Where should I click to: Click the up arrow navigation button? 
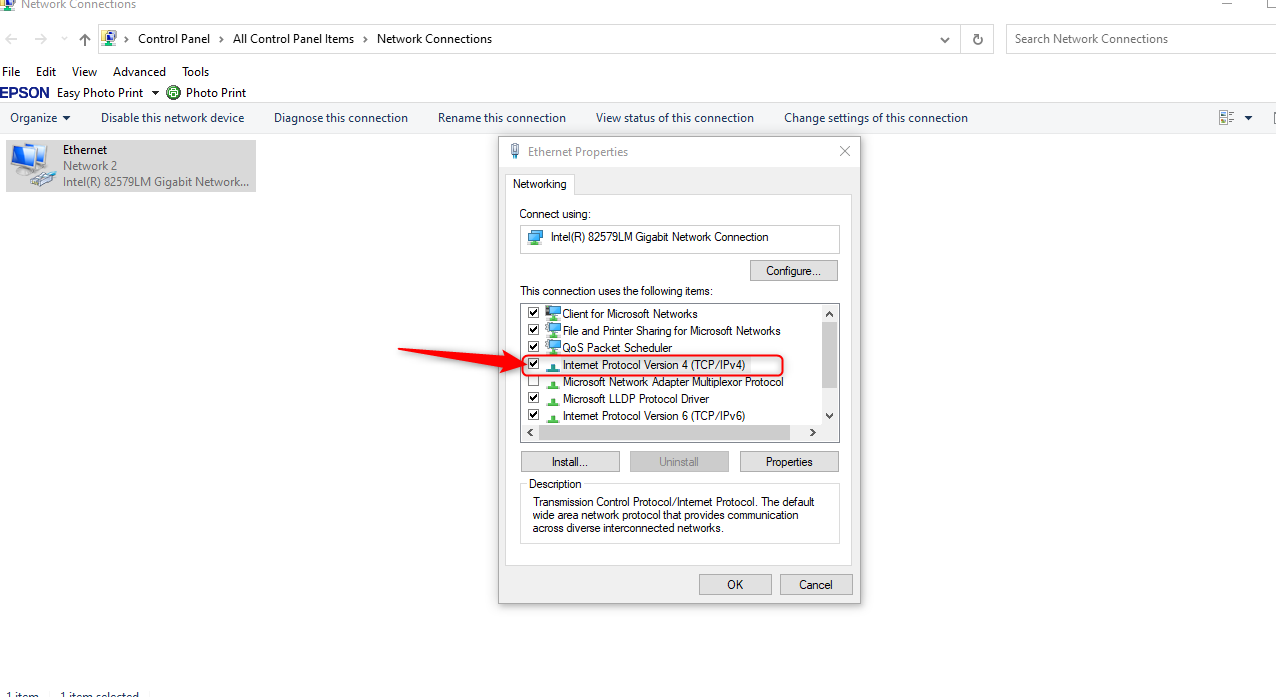pos(85,39)
